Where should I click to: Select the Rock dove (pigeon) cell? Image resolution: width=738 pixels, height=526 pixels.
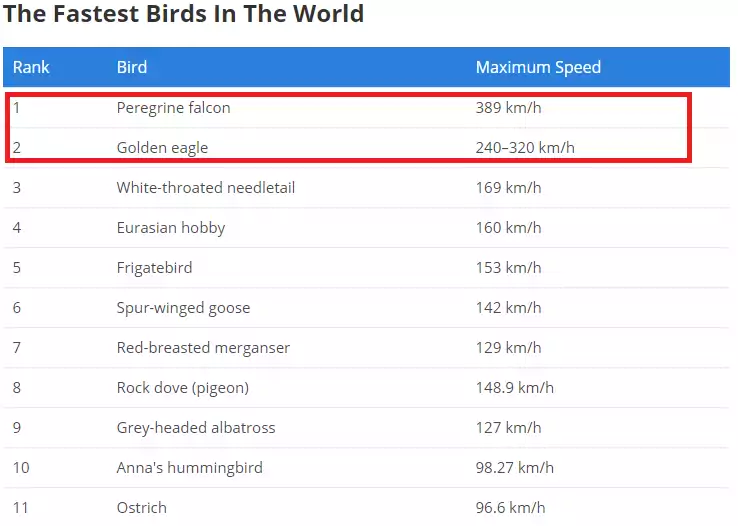pos(183,388)
